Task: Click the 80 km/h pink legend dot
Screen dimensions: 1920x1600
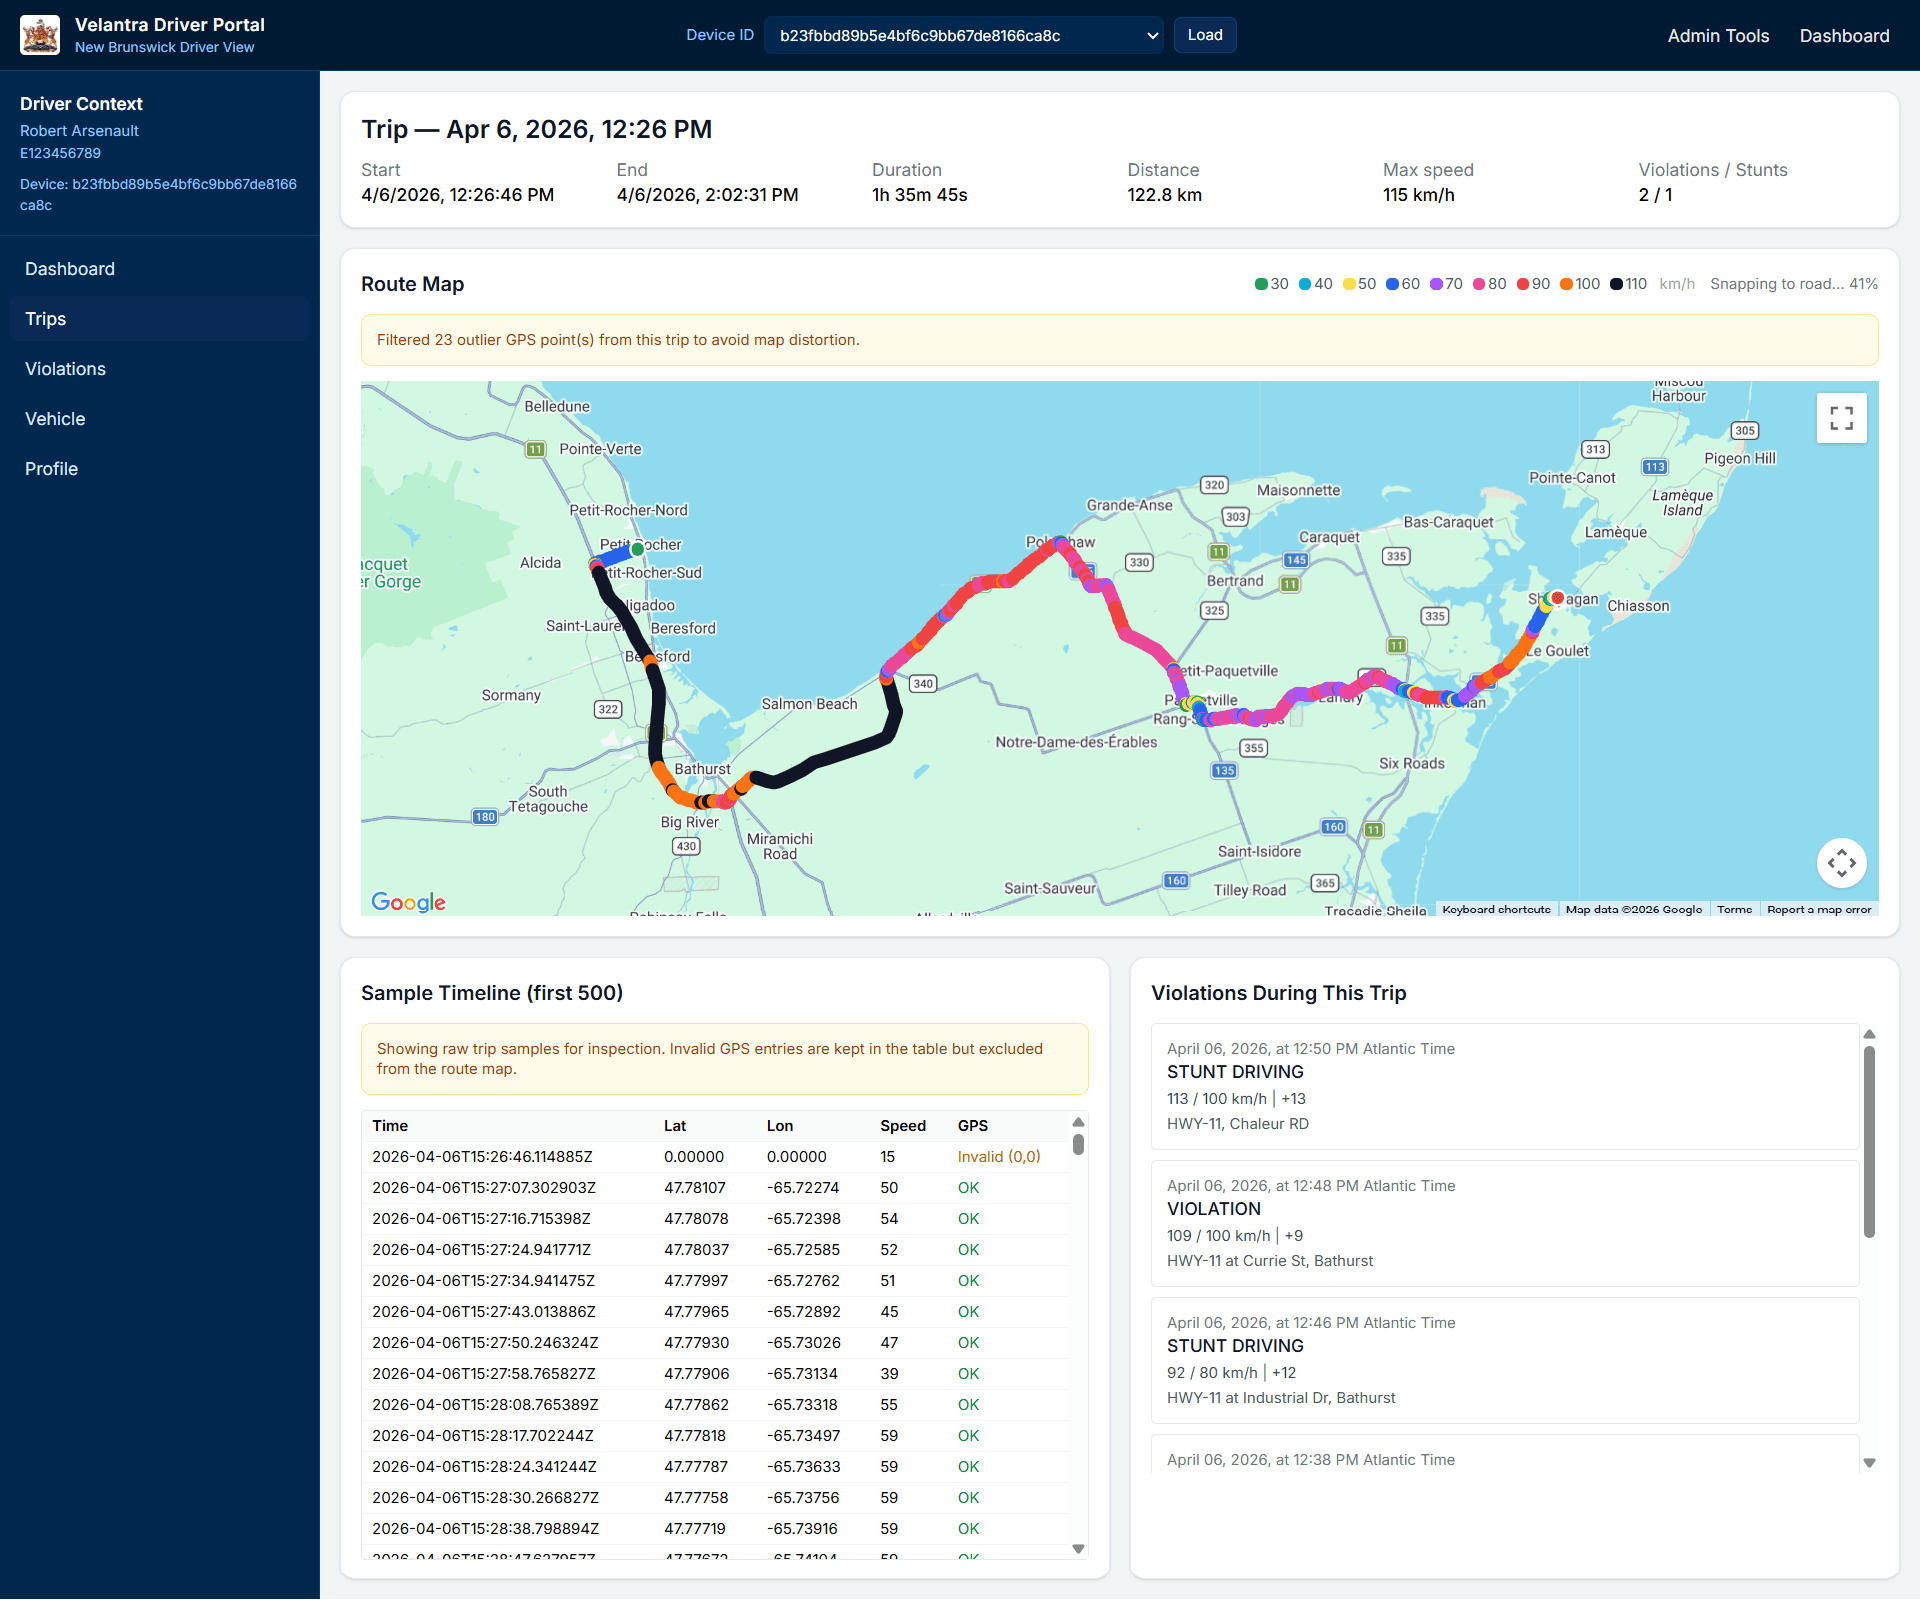Action: click(1479, 284)
